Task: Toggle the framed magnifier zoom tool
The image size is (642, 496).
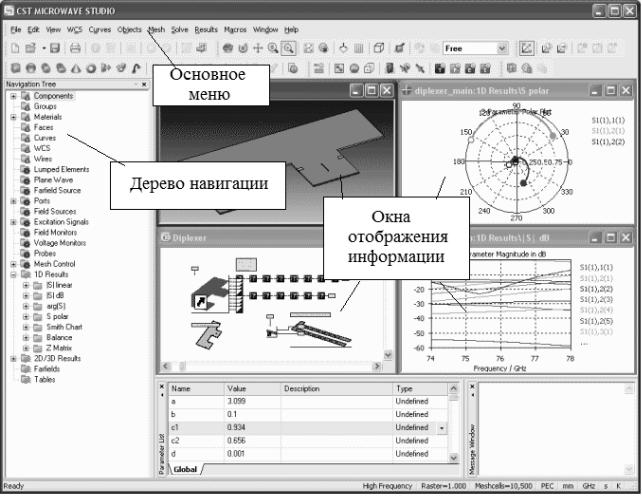Action: click(288, 48)
